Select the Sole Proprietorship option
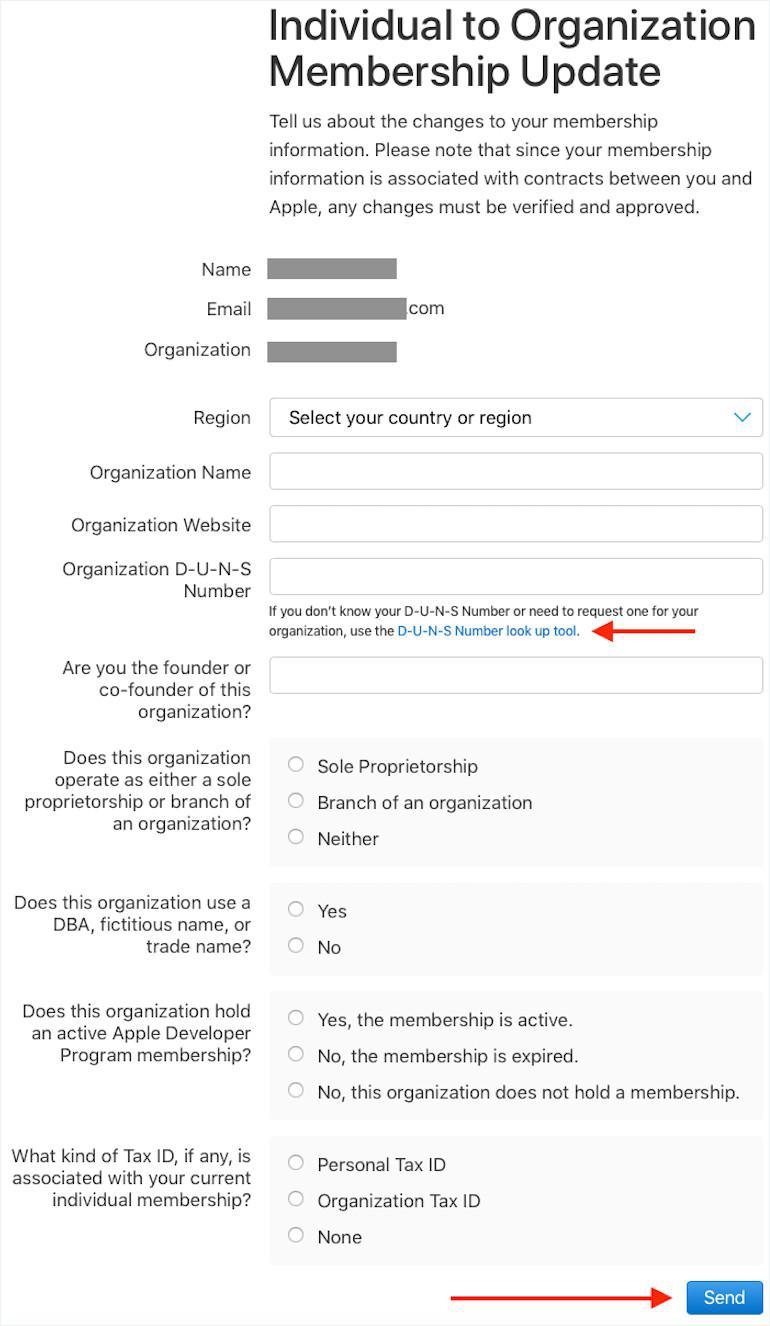The width and height of the screenshot is (770, 1326). tap(296, 765)
